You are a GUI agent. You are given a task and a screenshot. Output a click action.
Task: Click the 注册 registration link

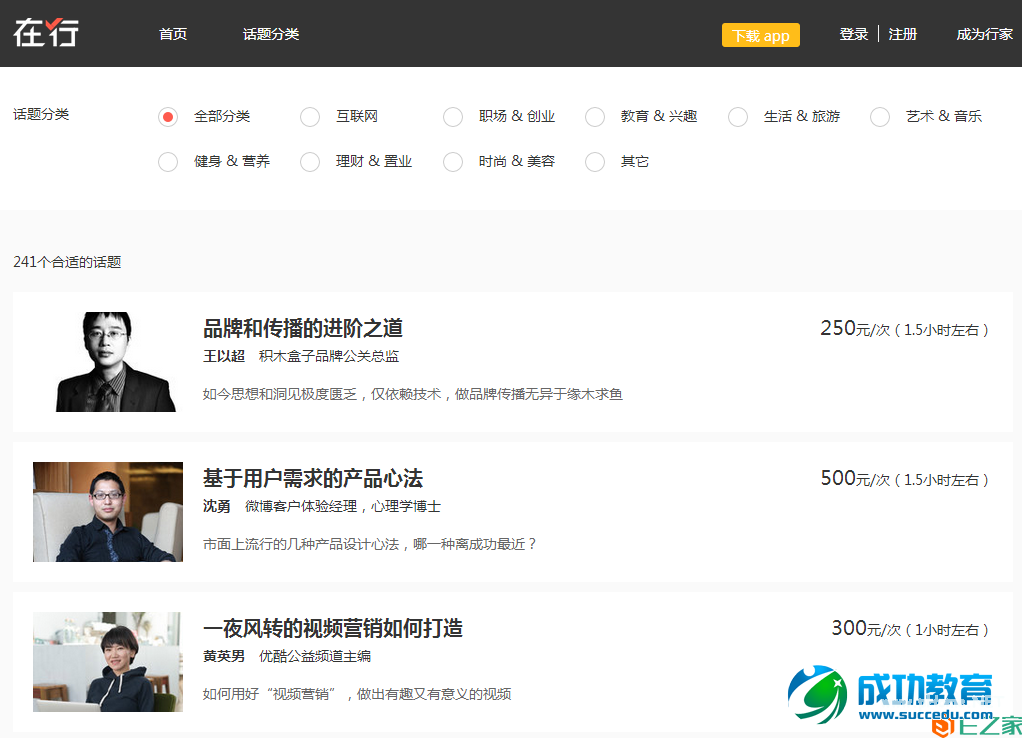[x=902, y=32]
